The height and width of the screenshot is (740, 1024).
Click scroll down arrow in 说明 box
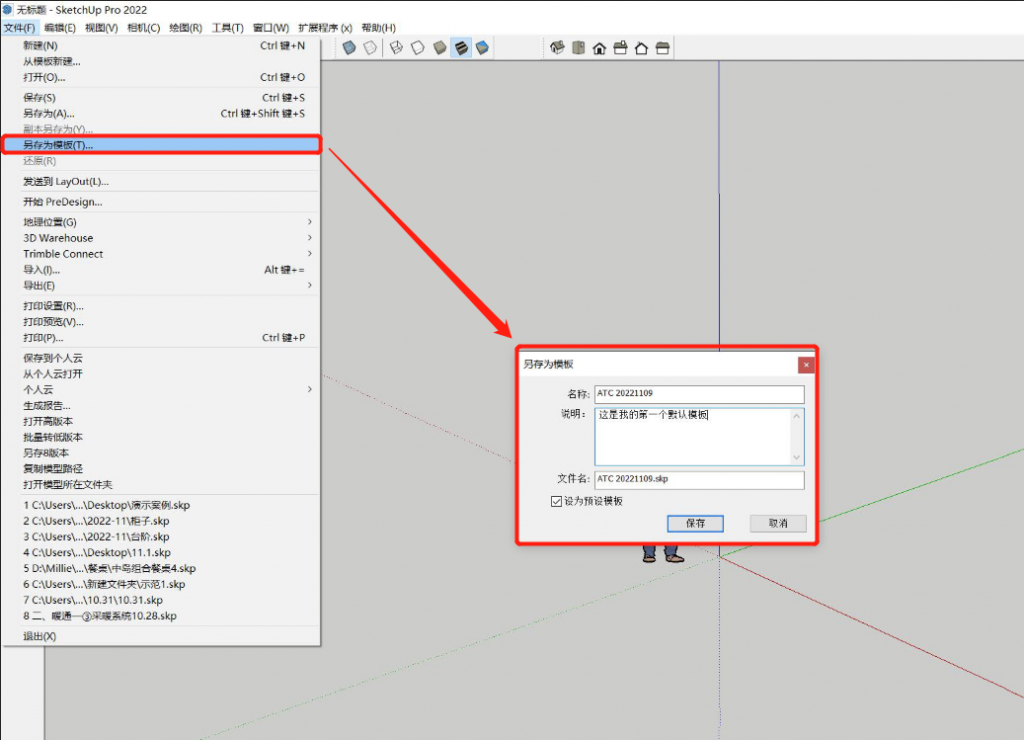(x=797, y=457)
